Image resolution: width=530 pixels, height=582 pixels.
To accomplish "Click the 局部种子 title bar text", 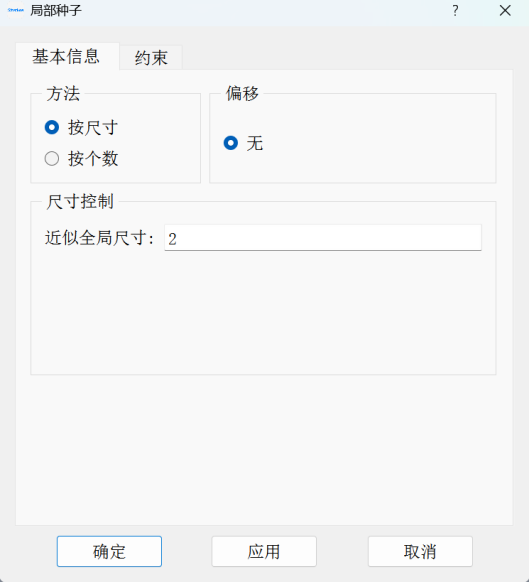I will point(56,10).
